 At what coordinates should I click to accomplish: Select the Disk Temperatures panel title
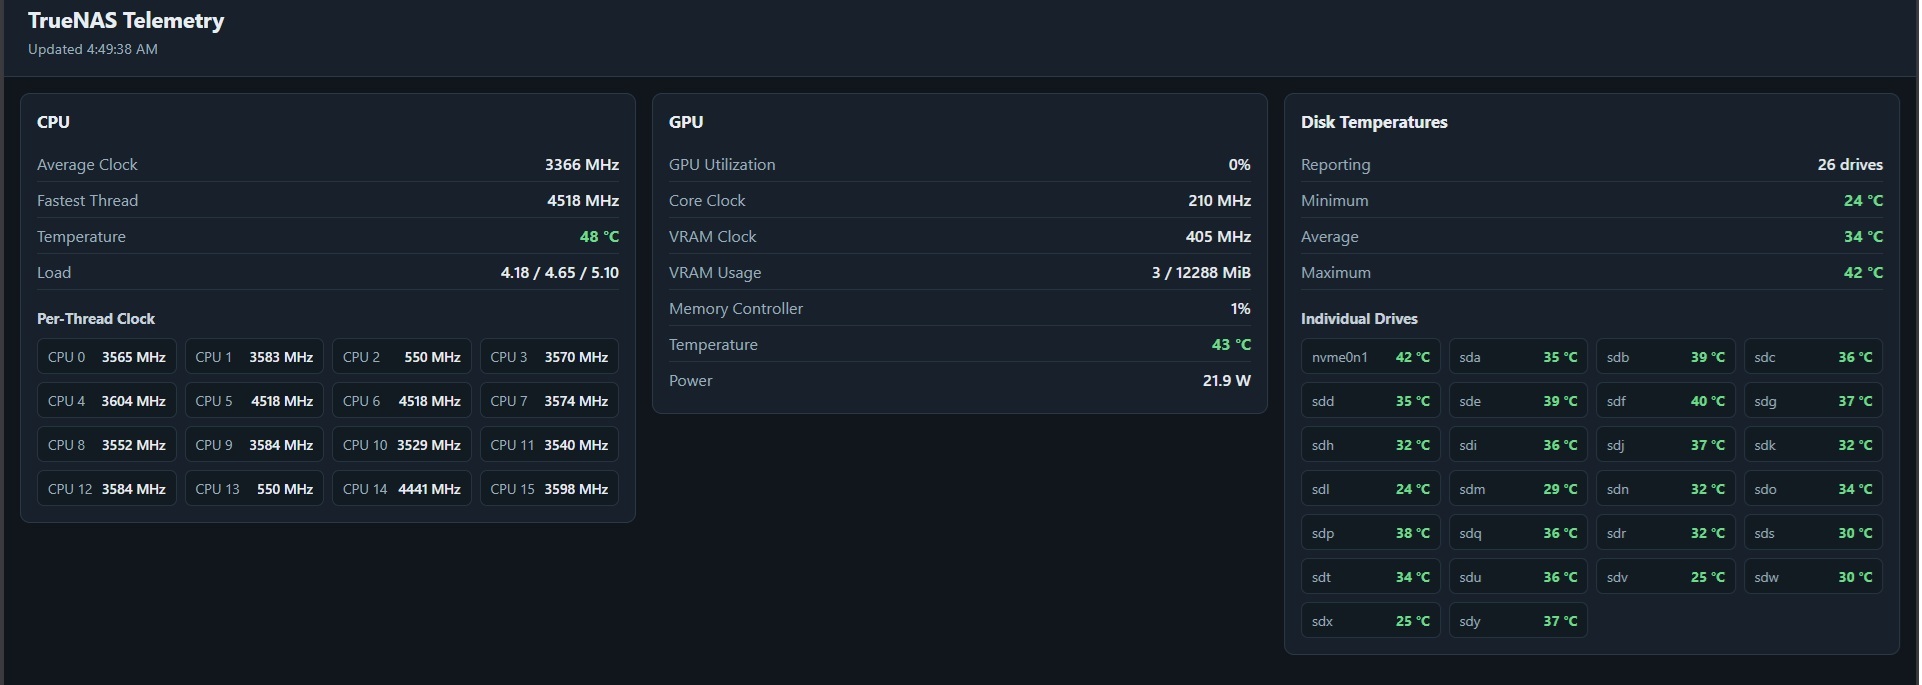pos(1374,122)
